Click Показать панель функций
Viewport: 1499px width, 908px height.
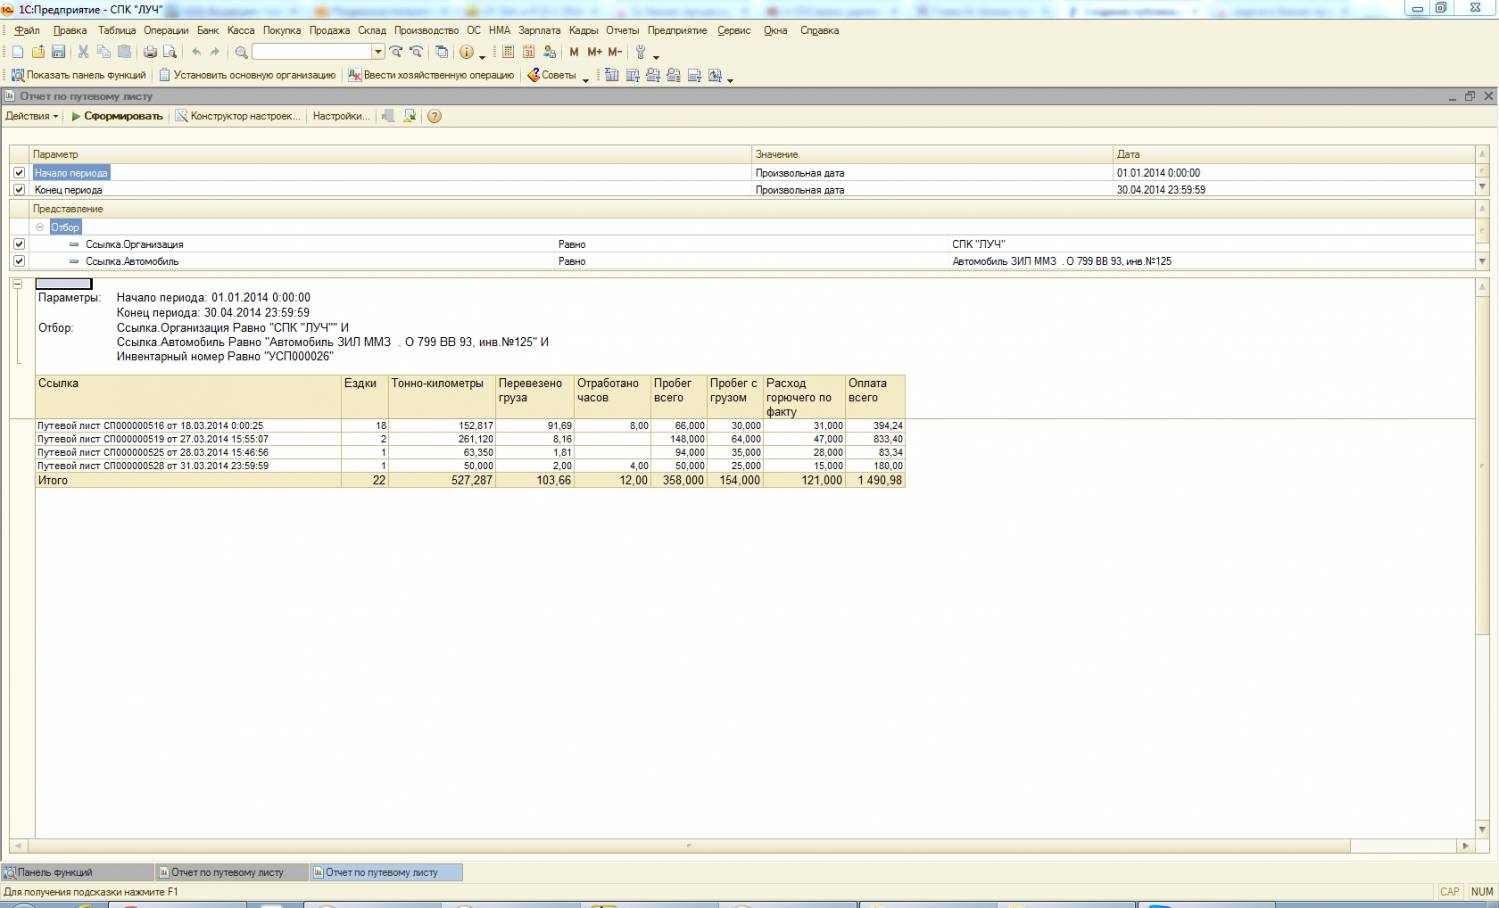[78, 75]
